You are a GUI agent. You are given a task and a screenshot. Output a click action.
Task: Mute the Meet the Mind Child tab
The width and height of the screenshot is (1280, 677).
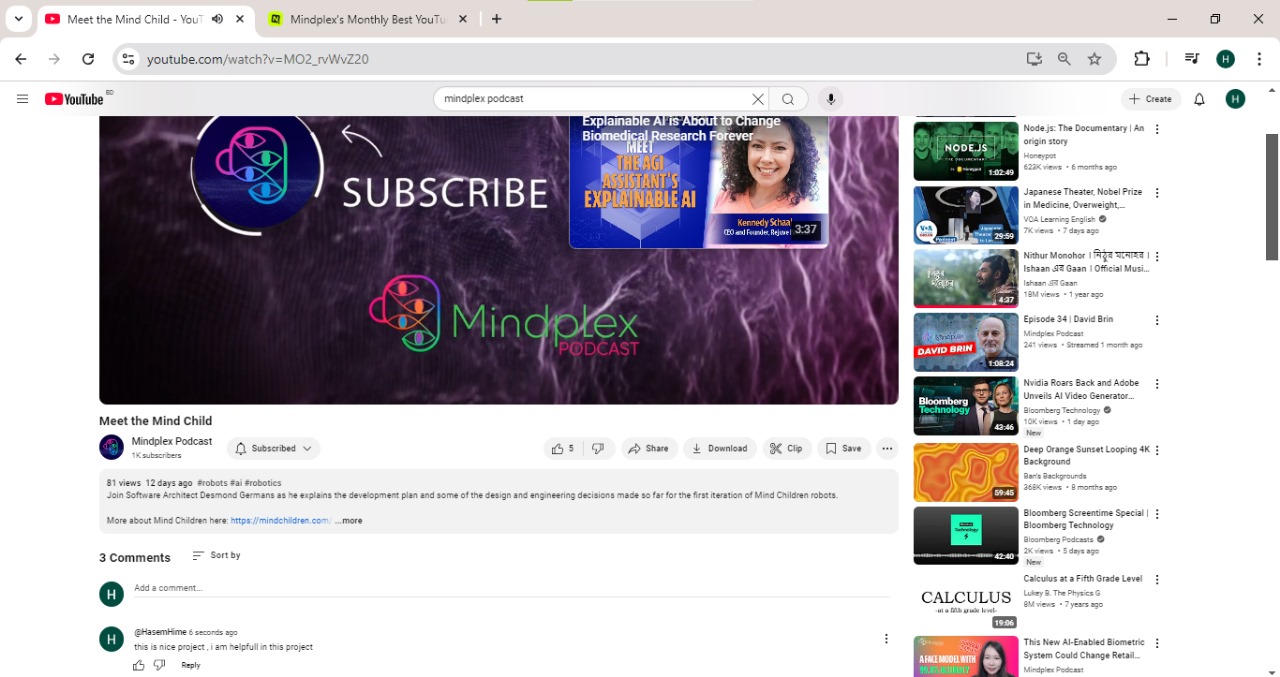(217, 19)
